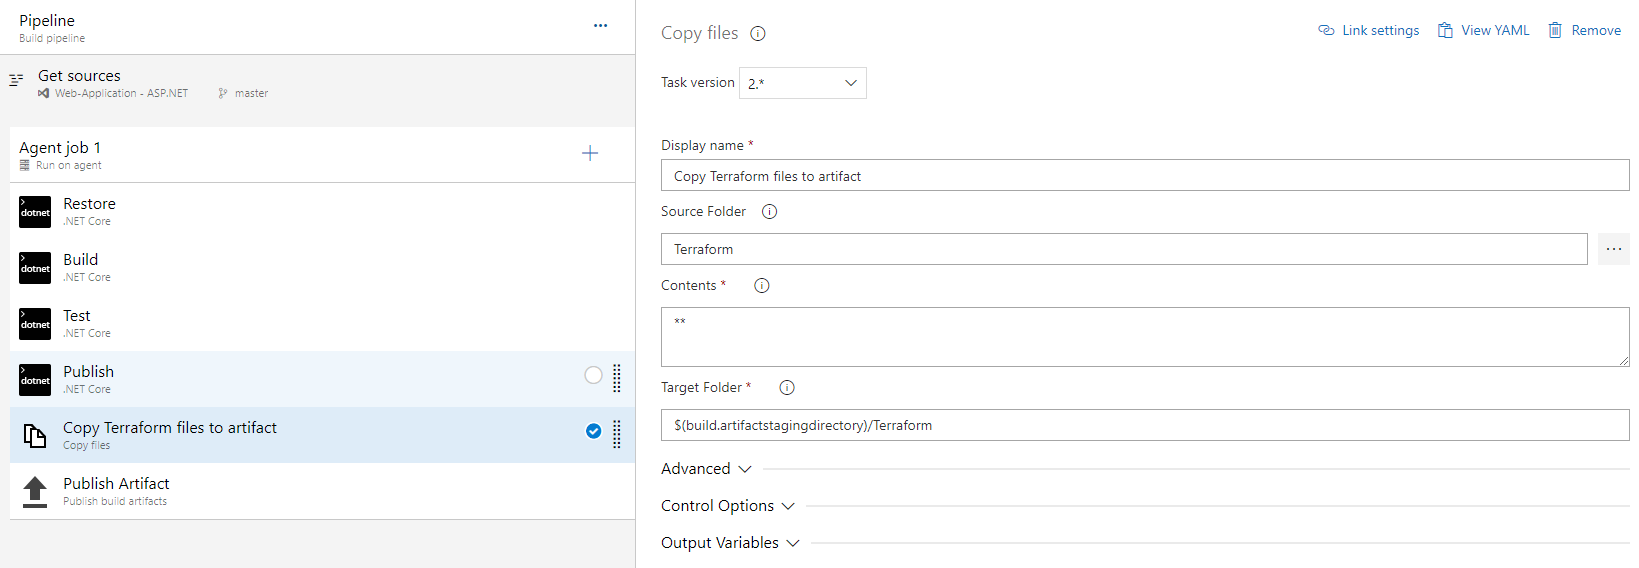Select the Restore .NET Core task
The image size is (1639, 568).
pyautogui.click(x=89, y=211)
